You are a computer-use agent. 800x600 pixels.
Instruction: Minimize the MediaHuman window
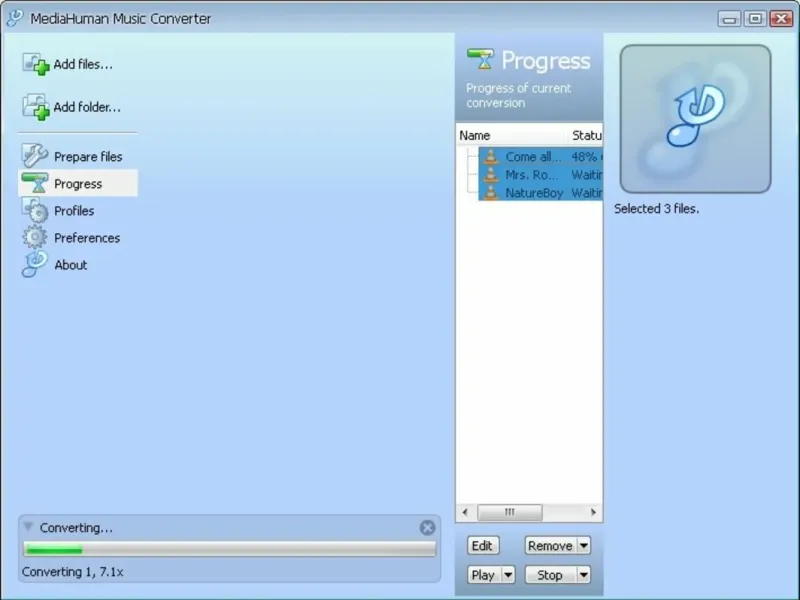click(x=729, y=19)
